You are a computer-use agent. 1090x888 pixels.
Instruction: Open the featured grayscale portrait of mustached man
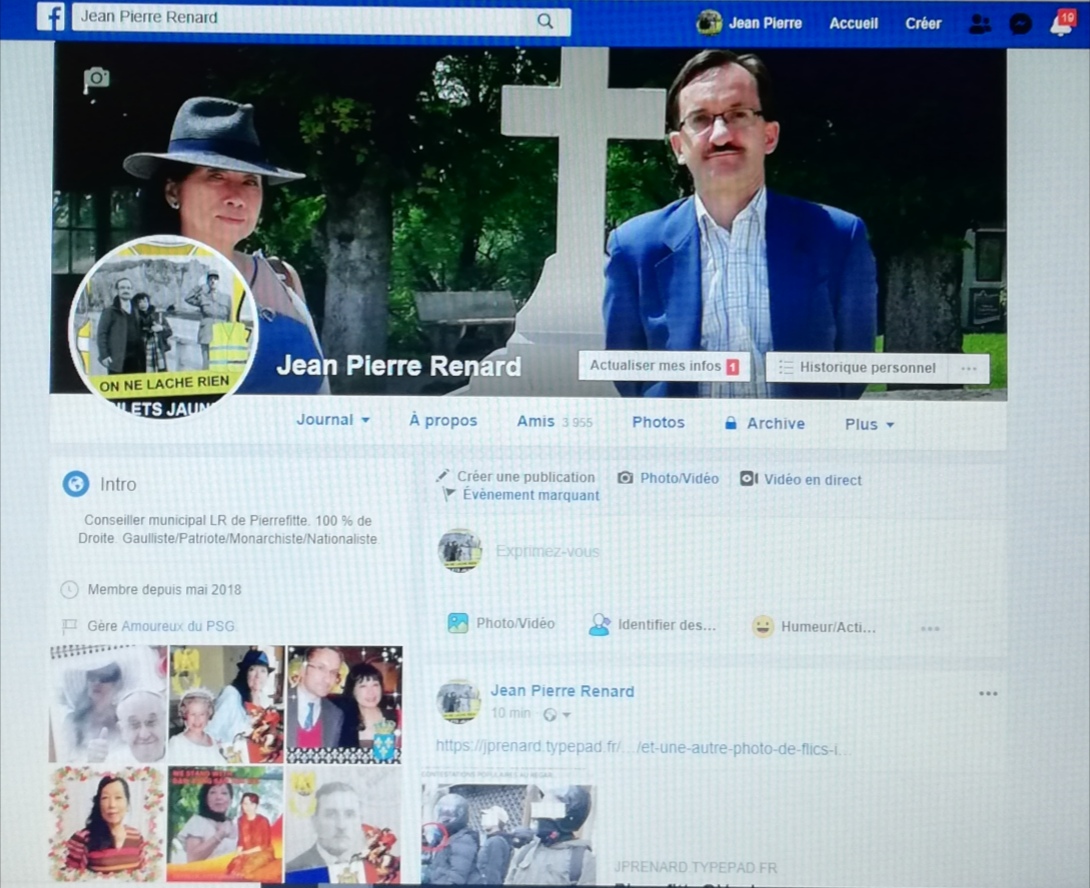coord(343,825)
